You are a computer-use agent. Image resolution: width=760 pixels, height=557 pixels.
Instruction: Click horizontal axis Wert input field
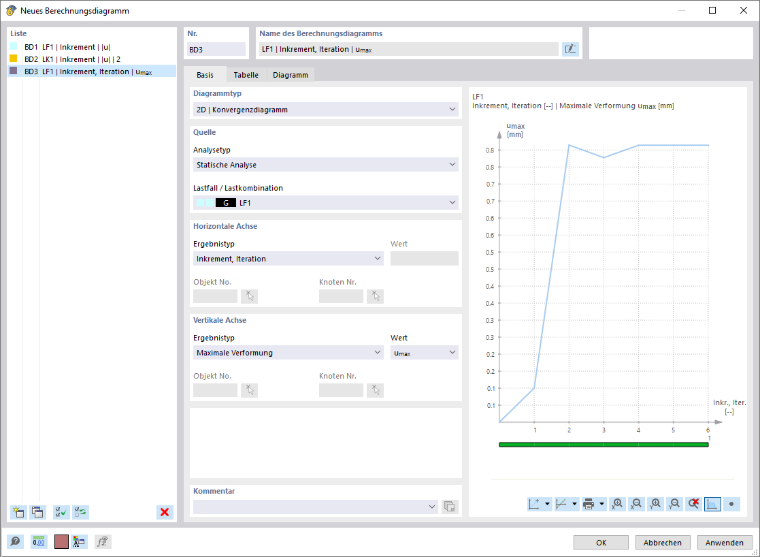tap(425, 258)
